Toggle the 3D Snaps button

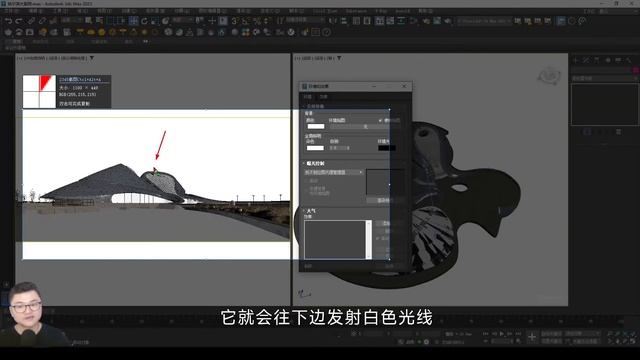pos(234,20)
